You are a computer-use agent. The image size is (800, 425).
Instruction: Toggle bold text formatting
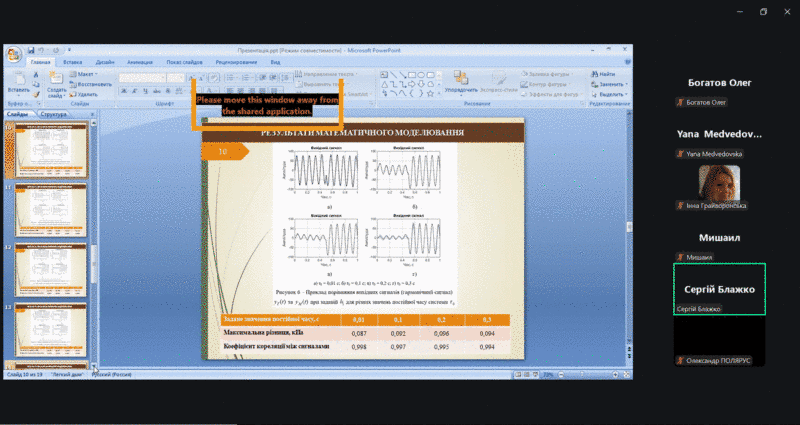[122, 90]
